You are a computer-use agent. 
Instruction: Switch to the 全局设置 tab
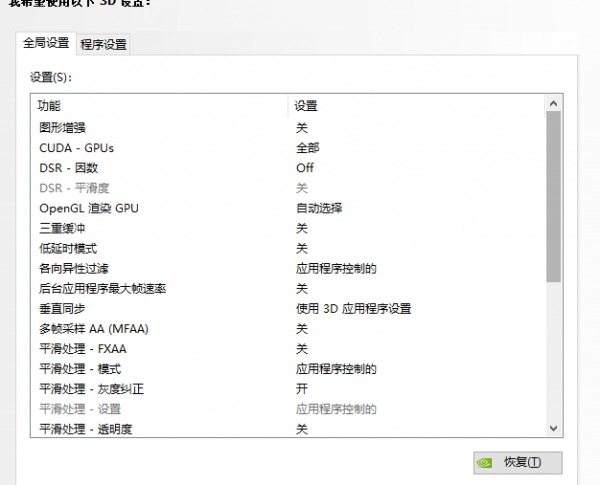point(46,43)
